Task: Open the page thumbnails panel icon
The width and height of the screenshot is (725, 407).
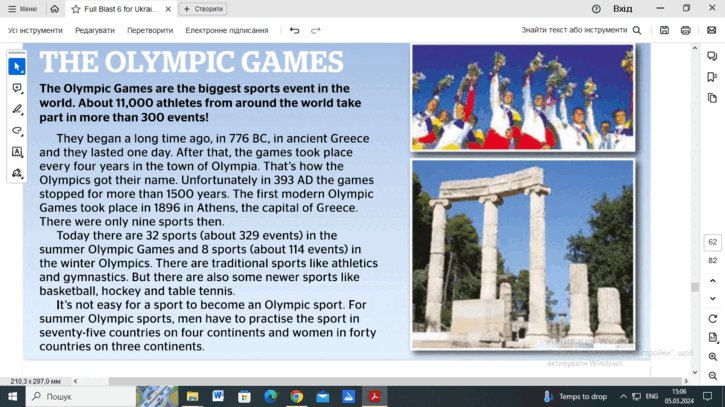Action: [x=712, y=98]
